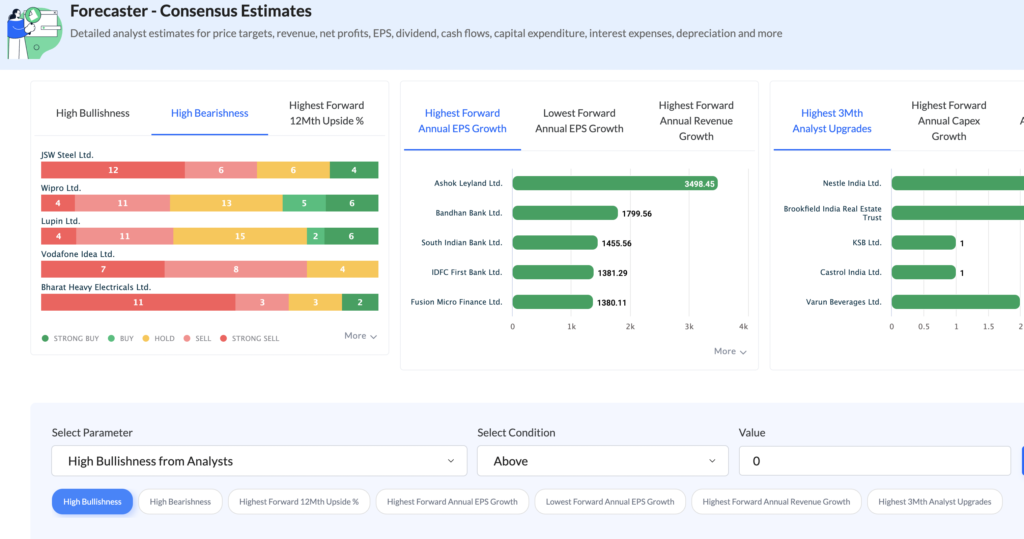1024x539 pixels.
Task: Click the Nestle India upgrades bar
Action: (x=957, y=184)
